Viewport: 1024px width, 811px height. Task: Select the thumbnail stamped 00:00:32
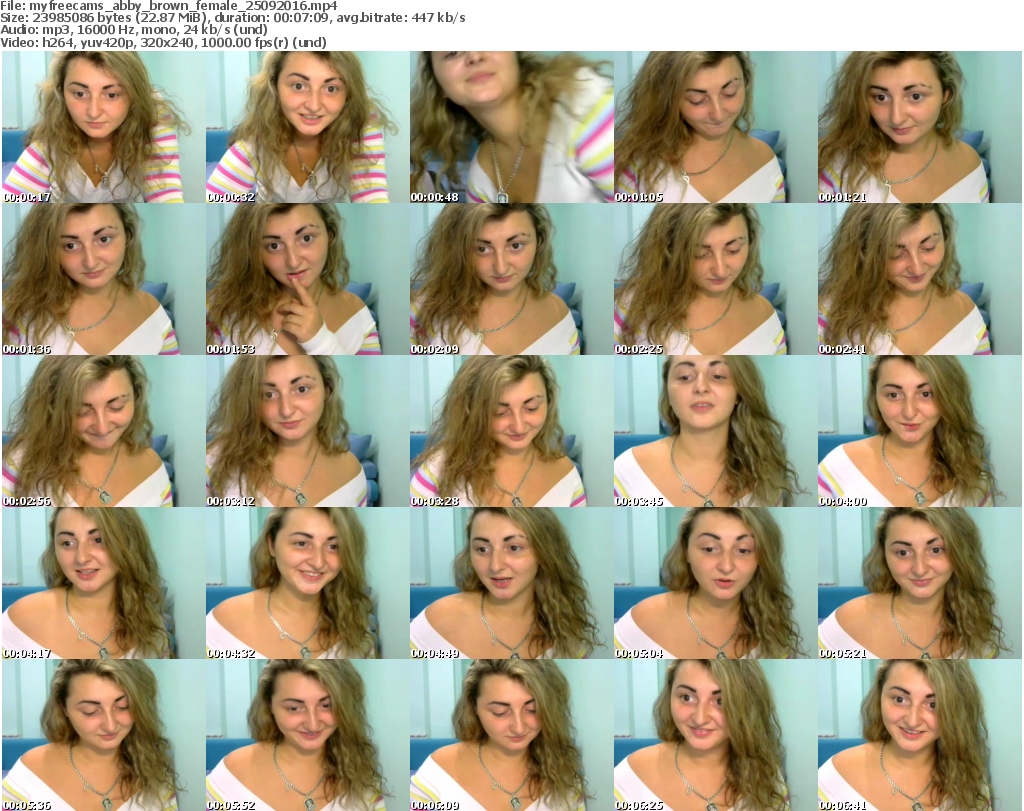[x=308, y=127]
